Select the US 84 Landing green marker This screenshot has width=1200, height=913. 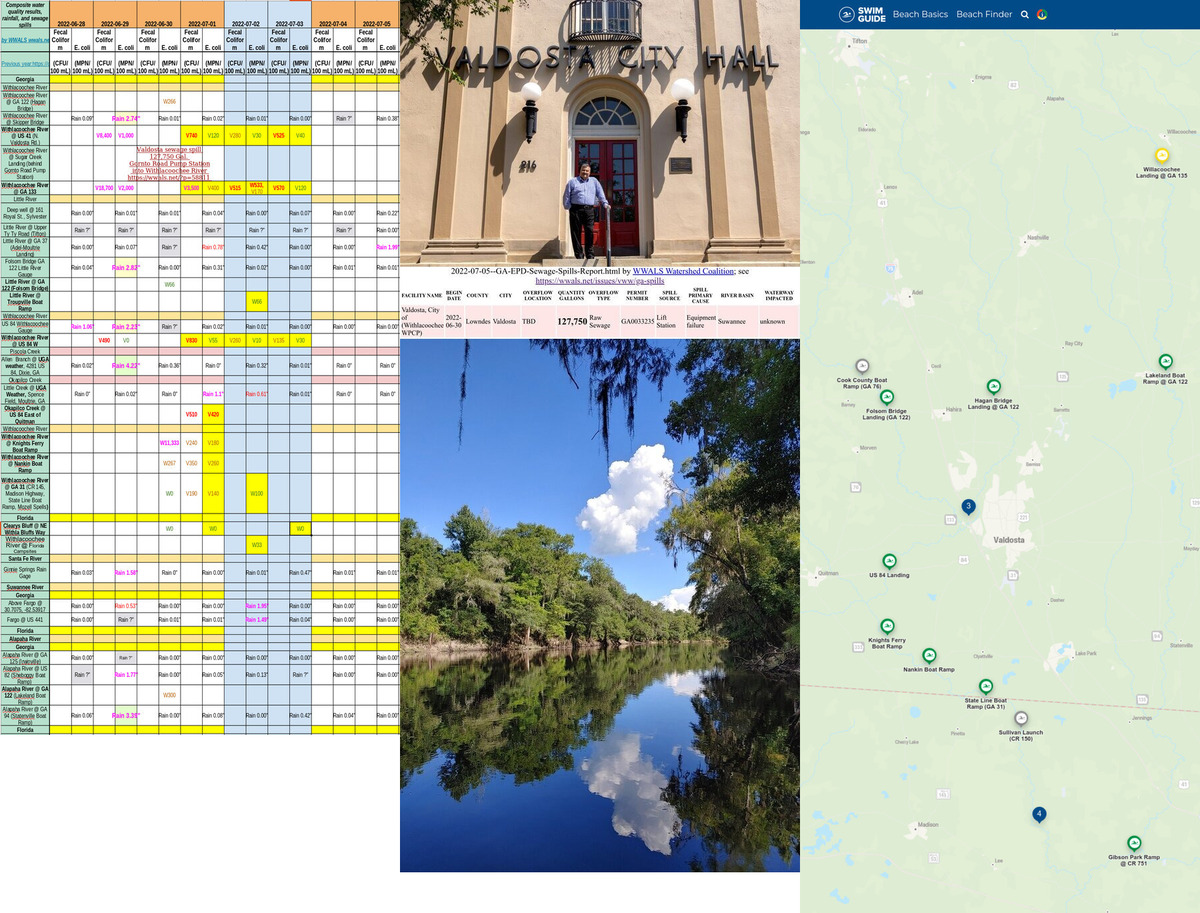click(889, 561)
